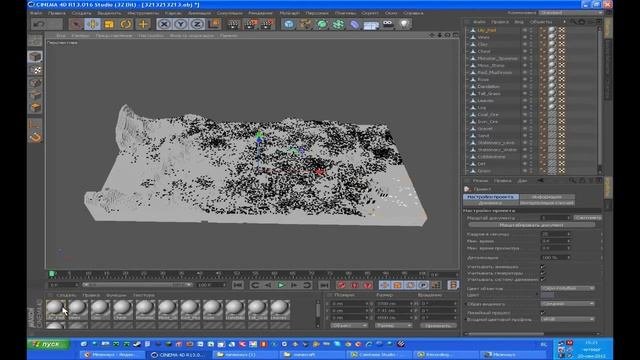Switch to Model mode in sidebar
Screen dimensions: 640x360
pyautogui.click(x=36, y=56)
